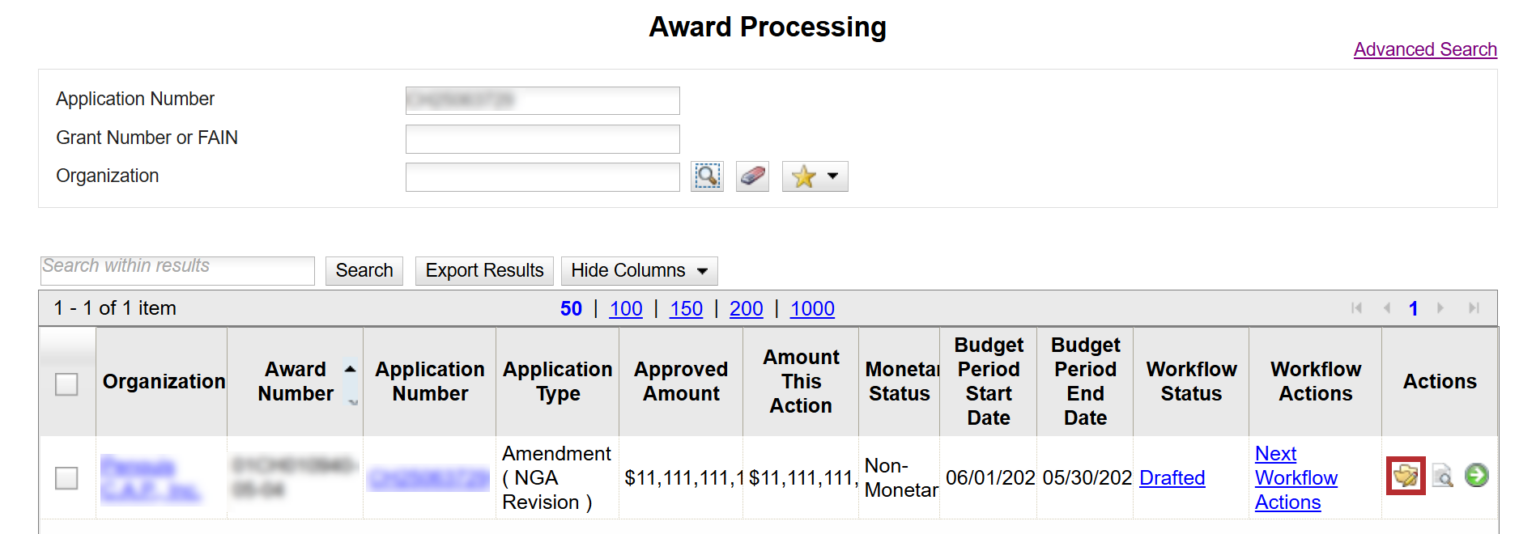Image resolution: width=1536 pixels, height=534 pixels.
Task: Check the award row checkbox
Action: point(66,478)
